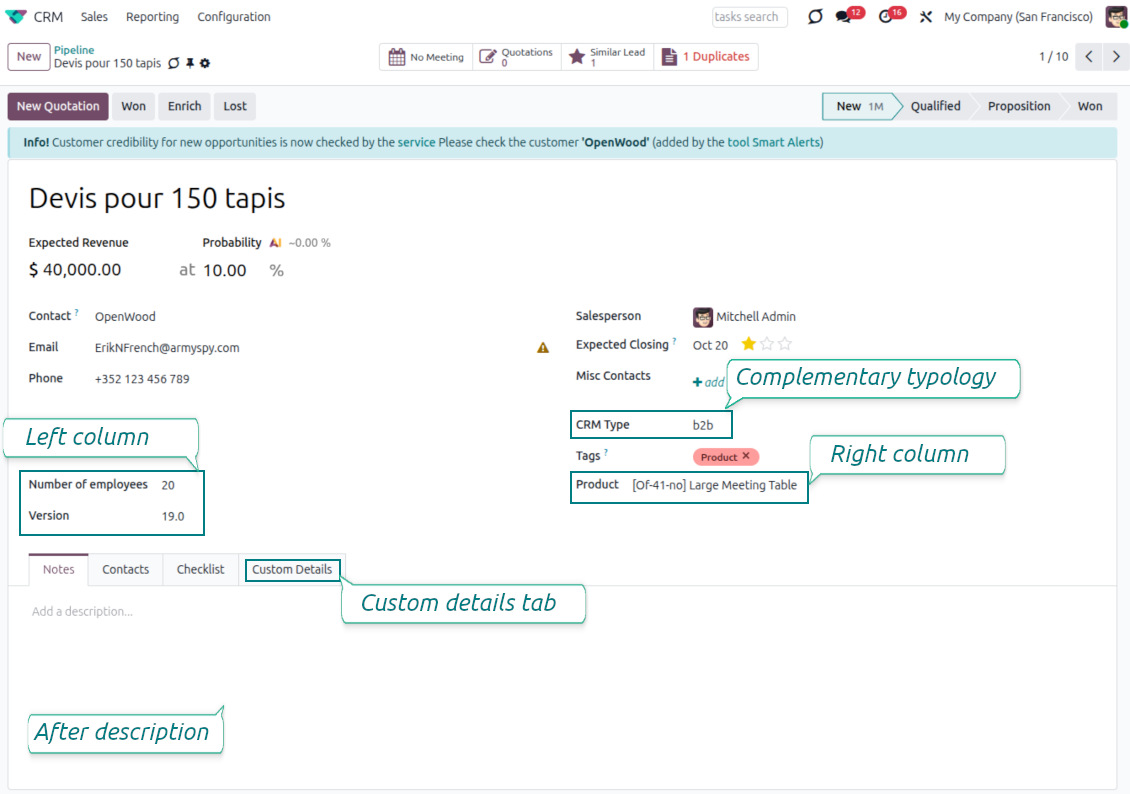
Task: Toggle the first priority star
Action: (x=748, y=344)
